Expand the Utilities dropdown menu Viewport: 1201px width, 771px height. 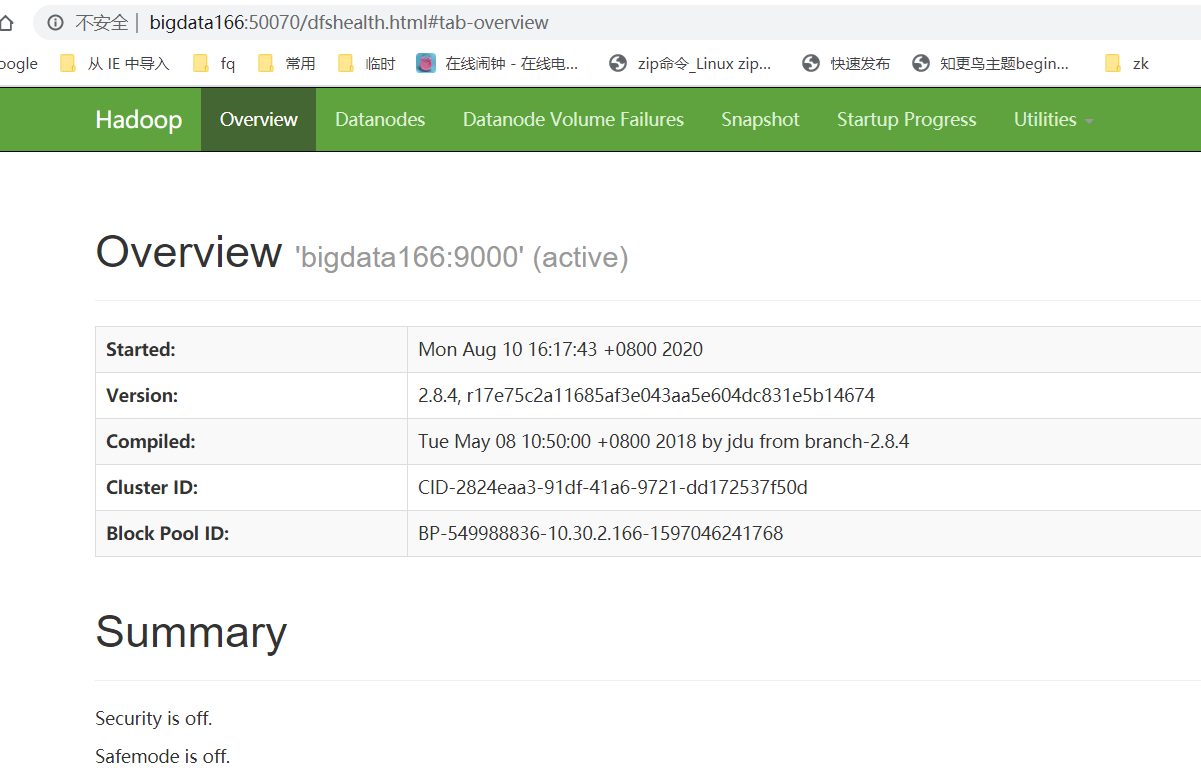point(1053,120)
